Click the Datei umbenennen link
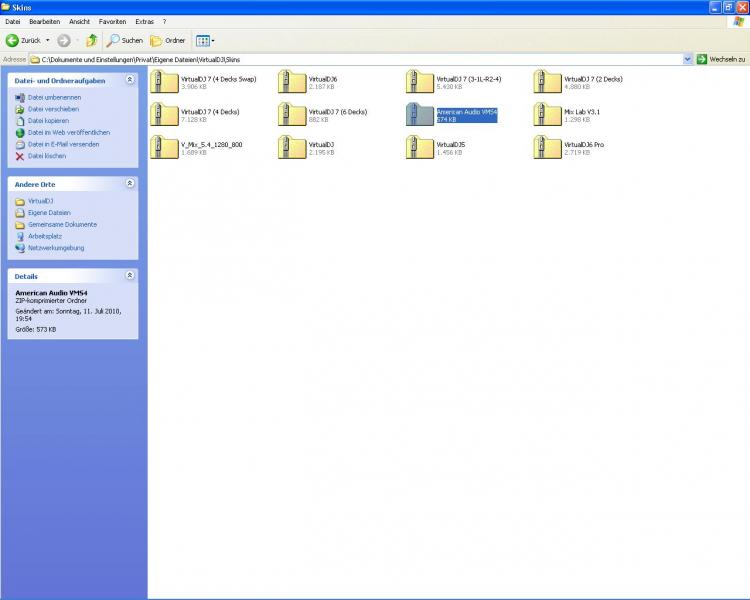Screen dimensions: 750x600 (55, 97)
